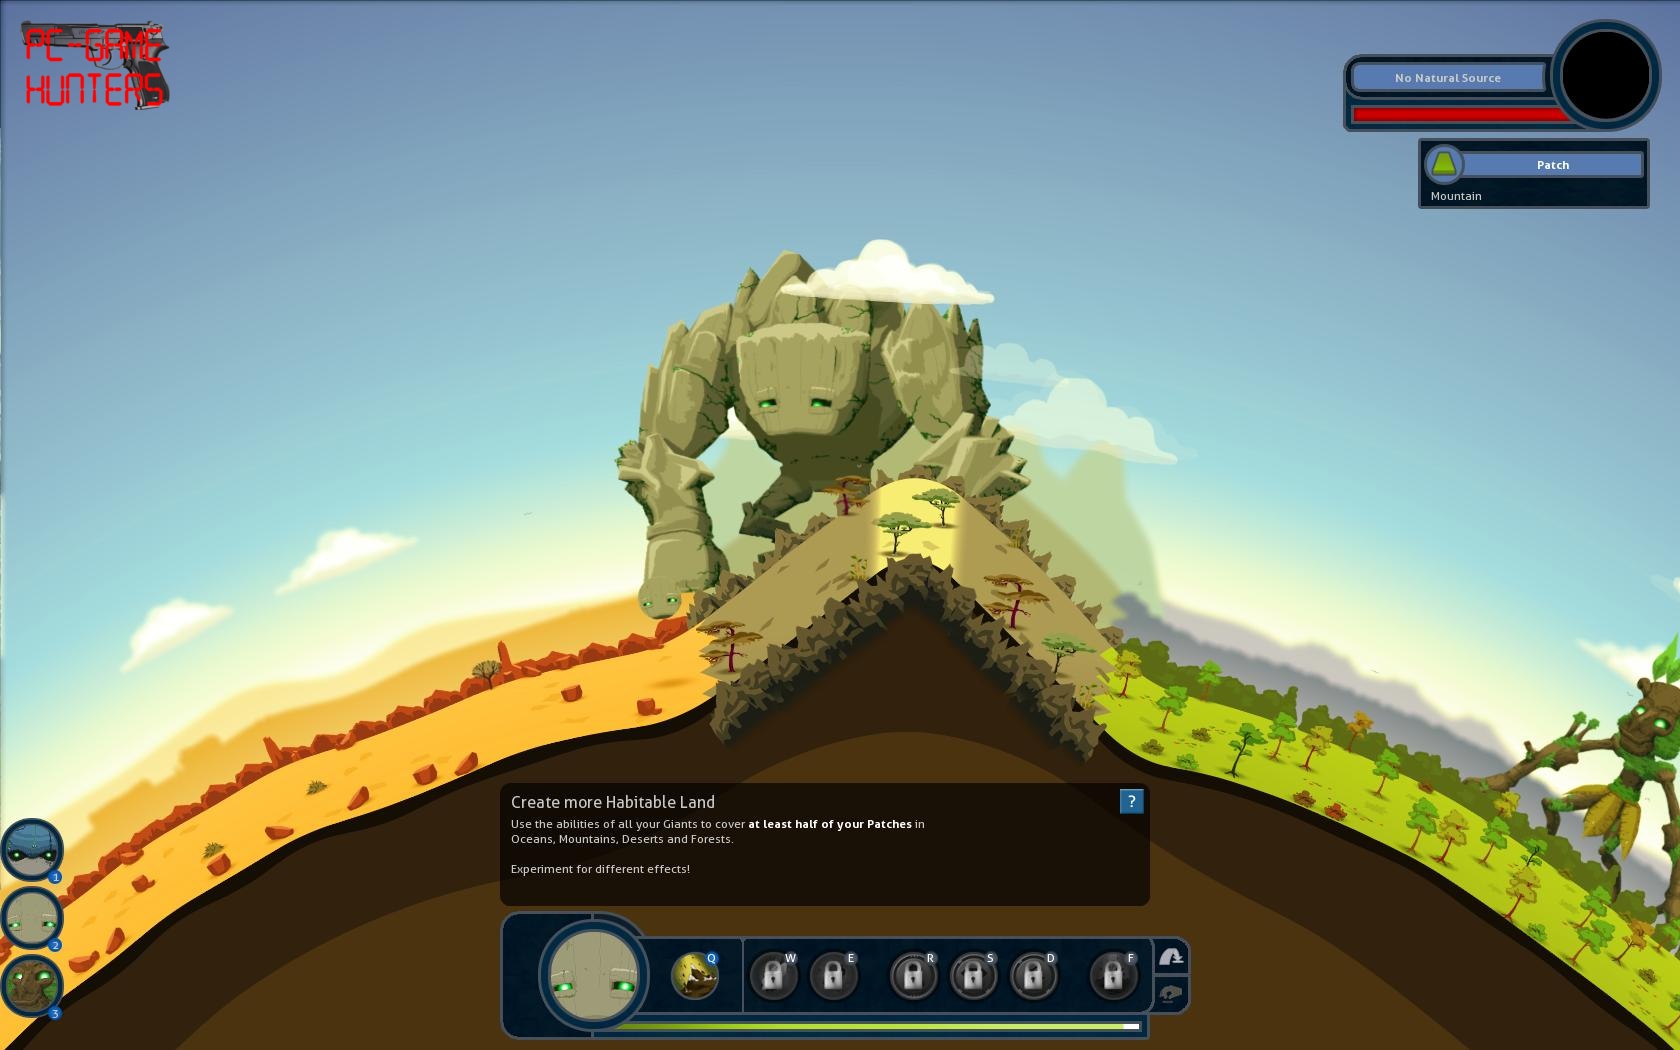Click the upper giant action icon beside abilities
This screenshot has height=1050, width=1680.
(x=1171, y=957)
